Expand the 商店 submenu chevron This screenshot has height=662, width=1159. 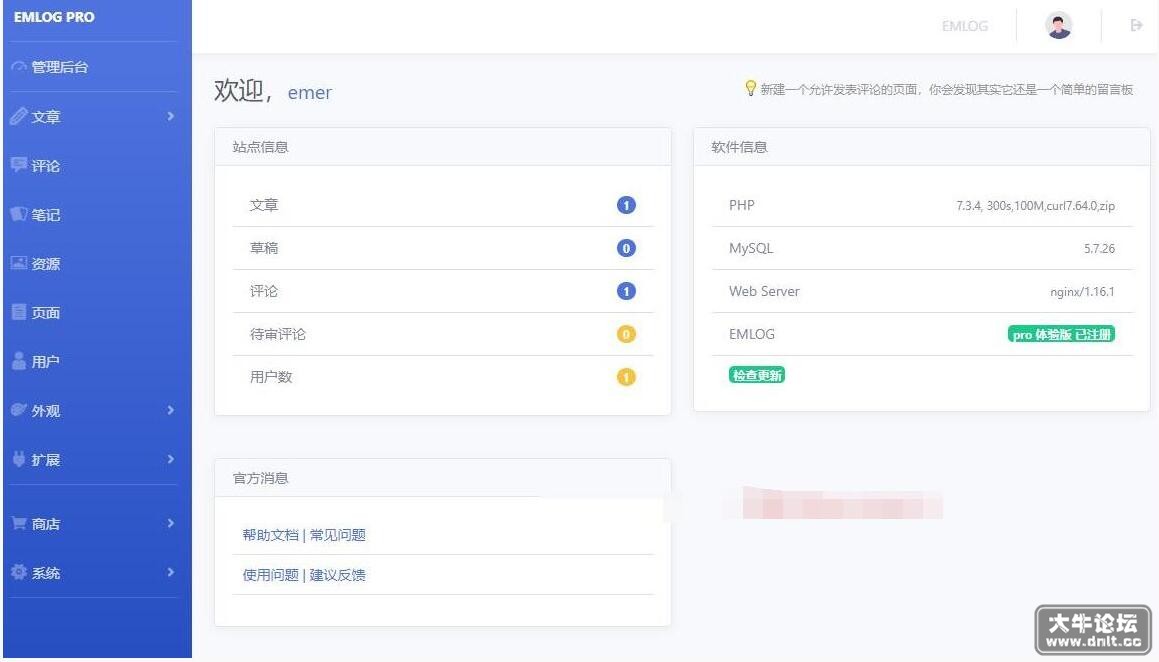[171, 523]
